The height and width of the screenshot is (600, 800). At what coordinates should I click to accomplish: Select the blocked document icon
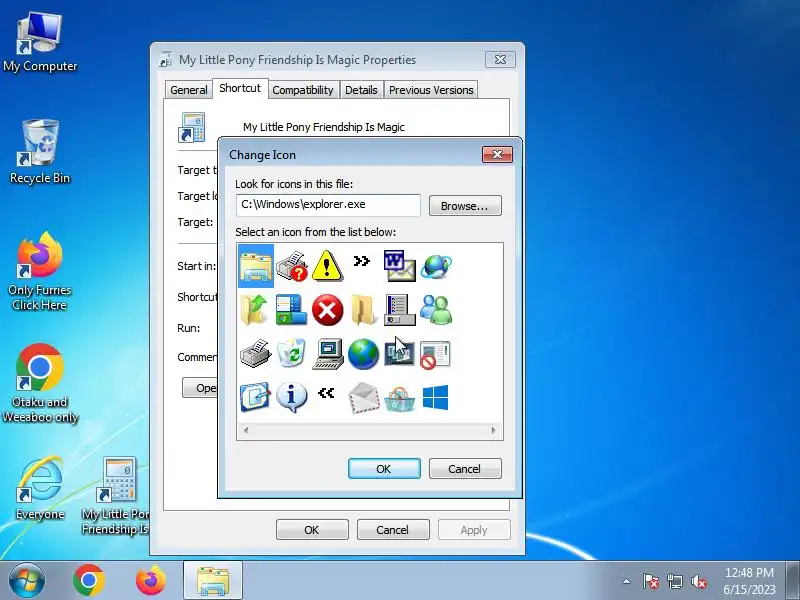[x=435, y=354]
